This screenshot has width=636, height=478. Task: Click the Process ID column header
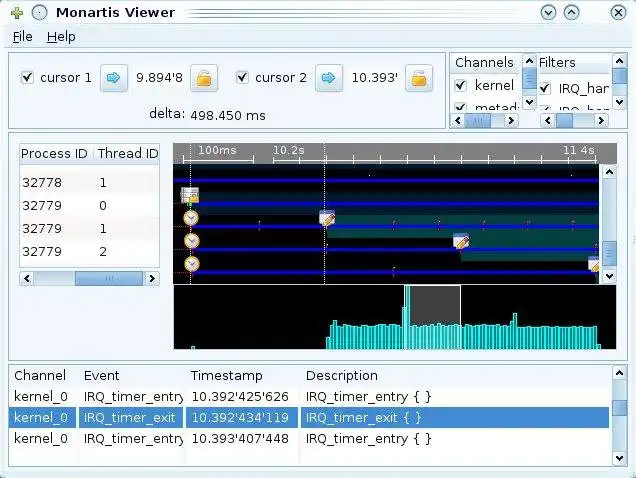54,154
